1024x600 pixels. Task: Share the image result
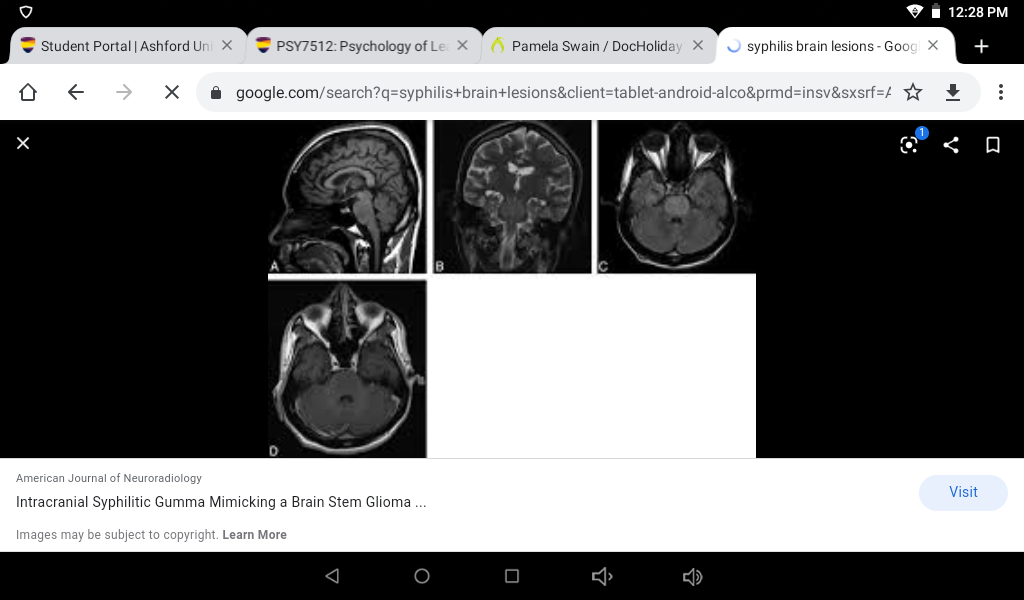pyautogui.click(x=951, y=144)
